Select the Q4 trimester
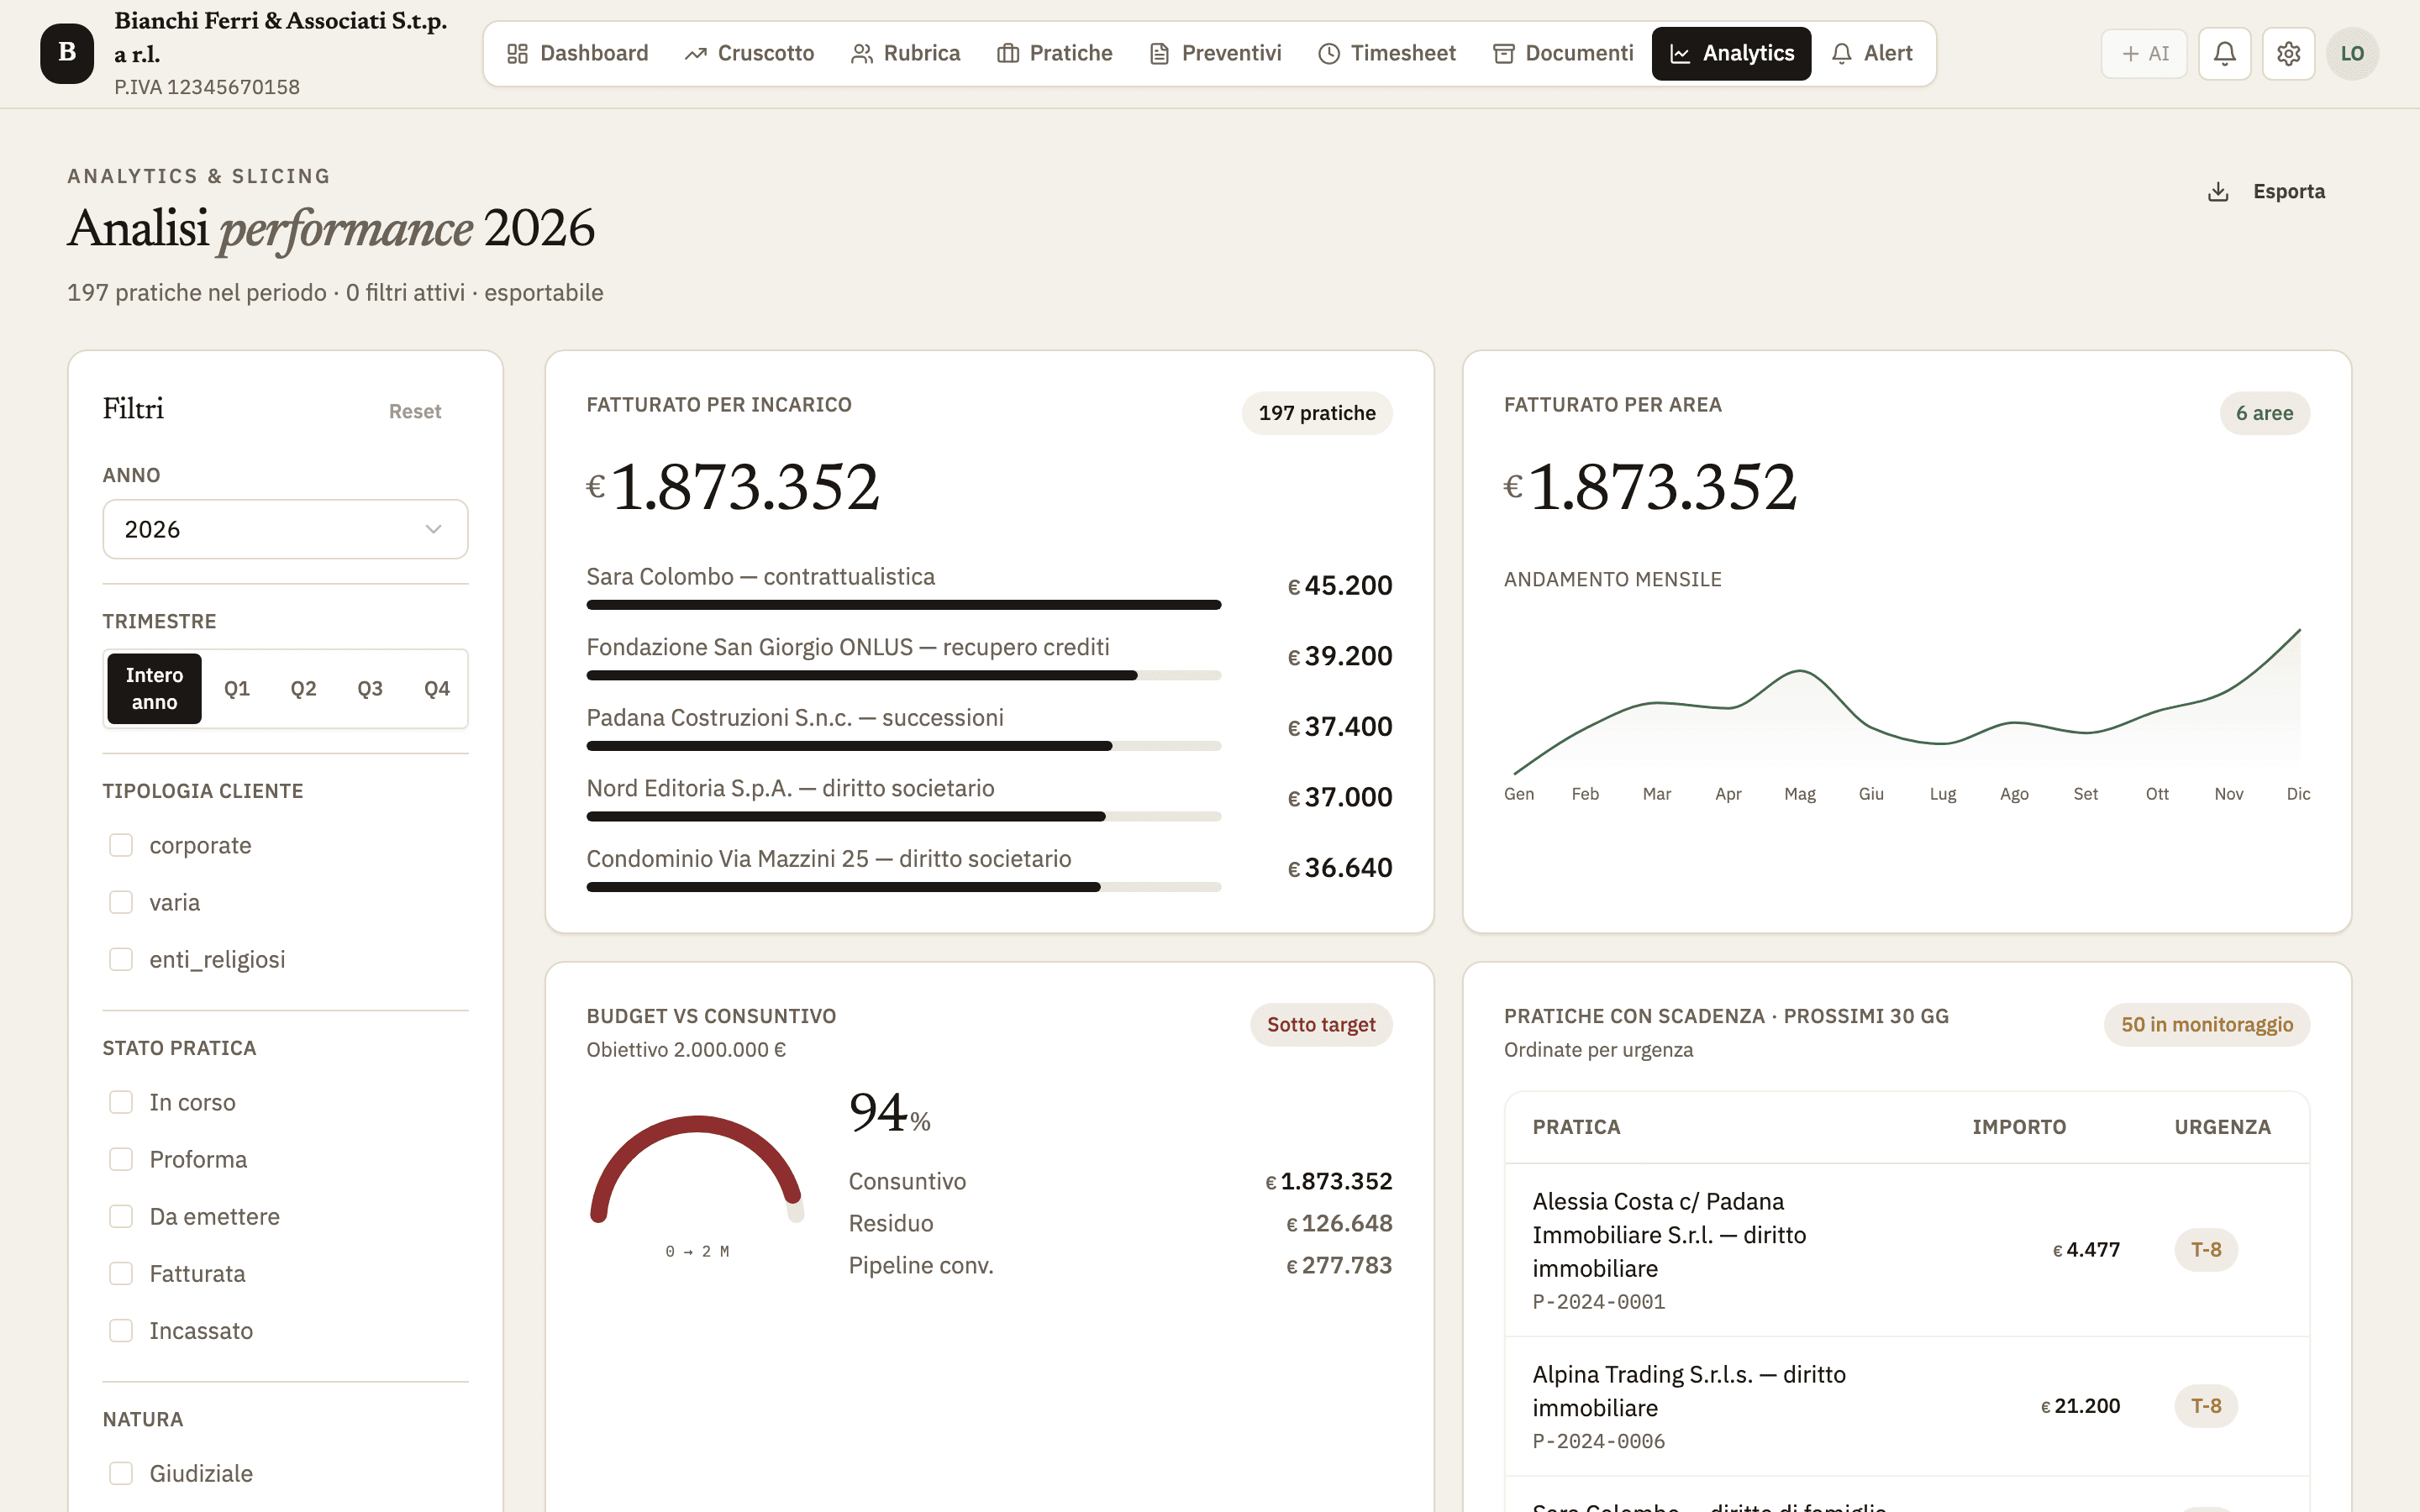The width and height of the screenshot is (2420, 1512). point(437,688)
